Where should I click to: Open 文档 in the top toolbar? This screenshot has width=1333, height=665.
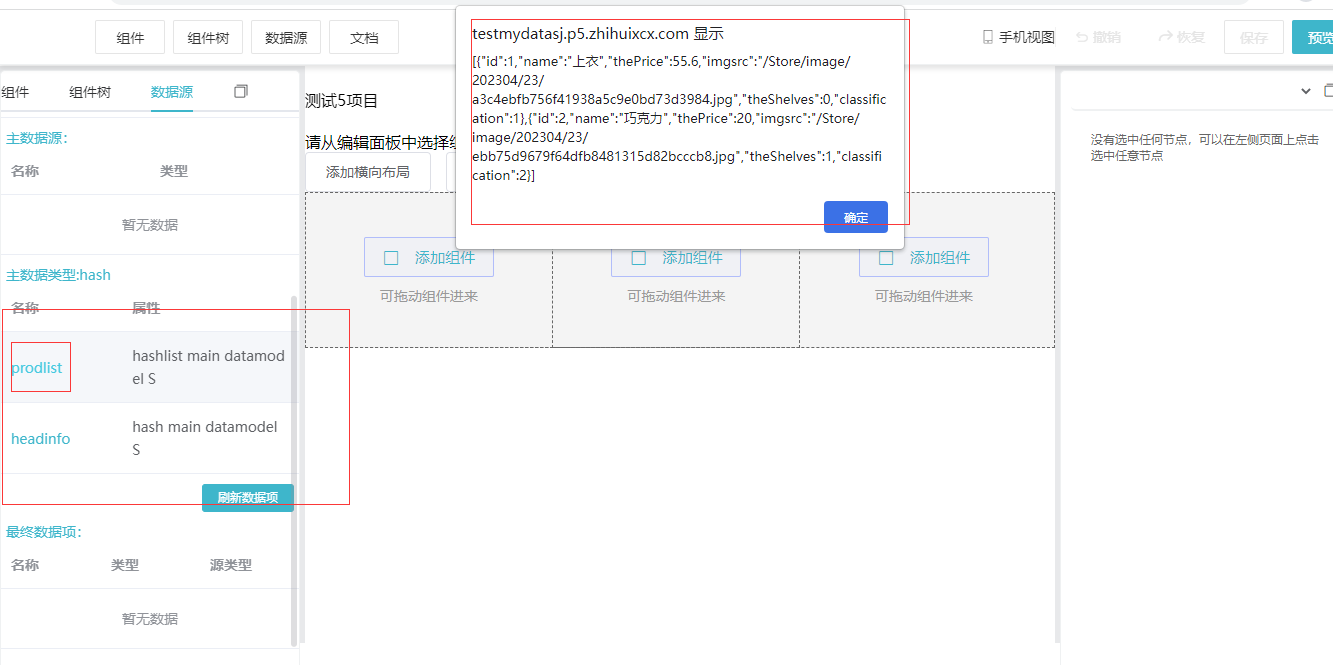[364, 37]
